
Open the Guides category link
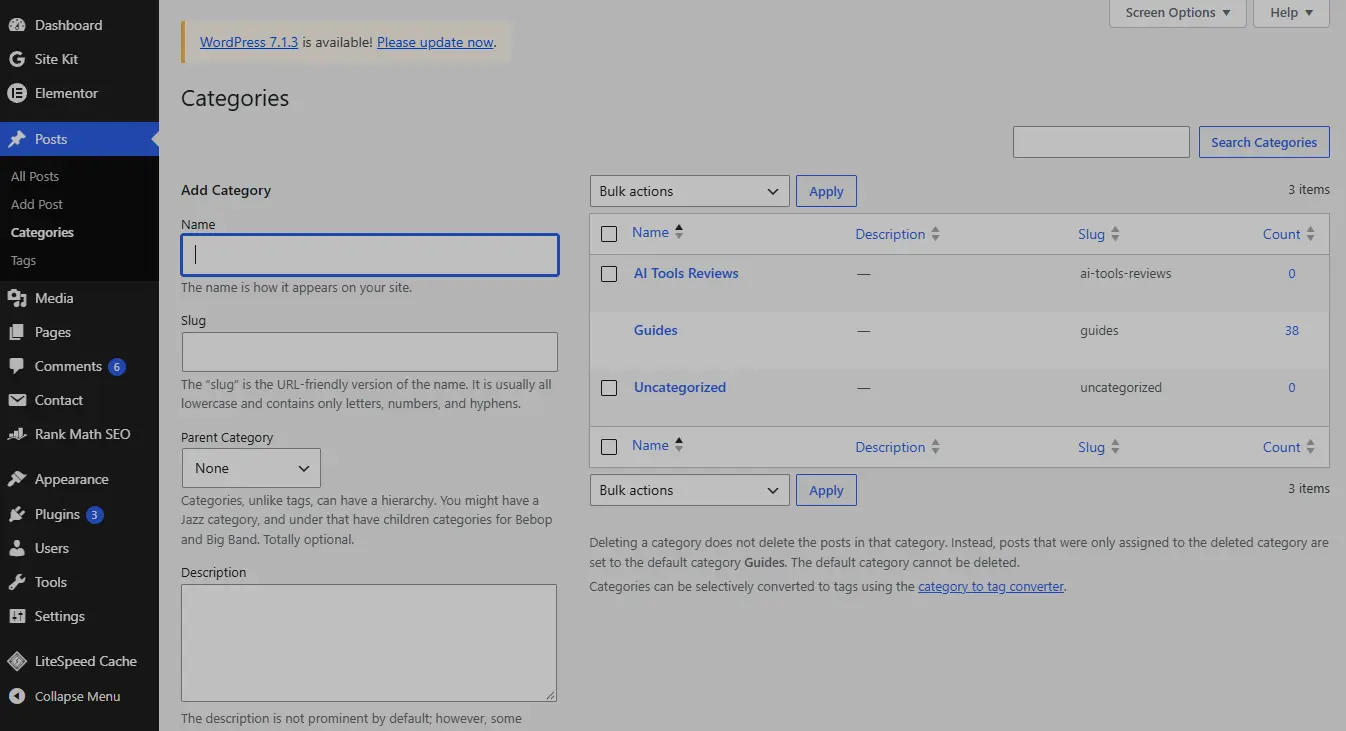point(656,330)
